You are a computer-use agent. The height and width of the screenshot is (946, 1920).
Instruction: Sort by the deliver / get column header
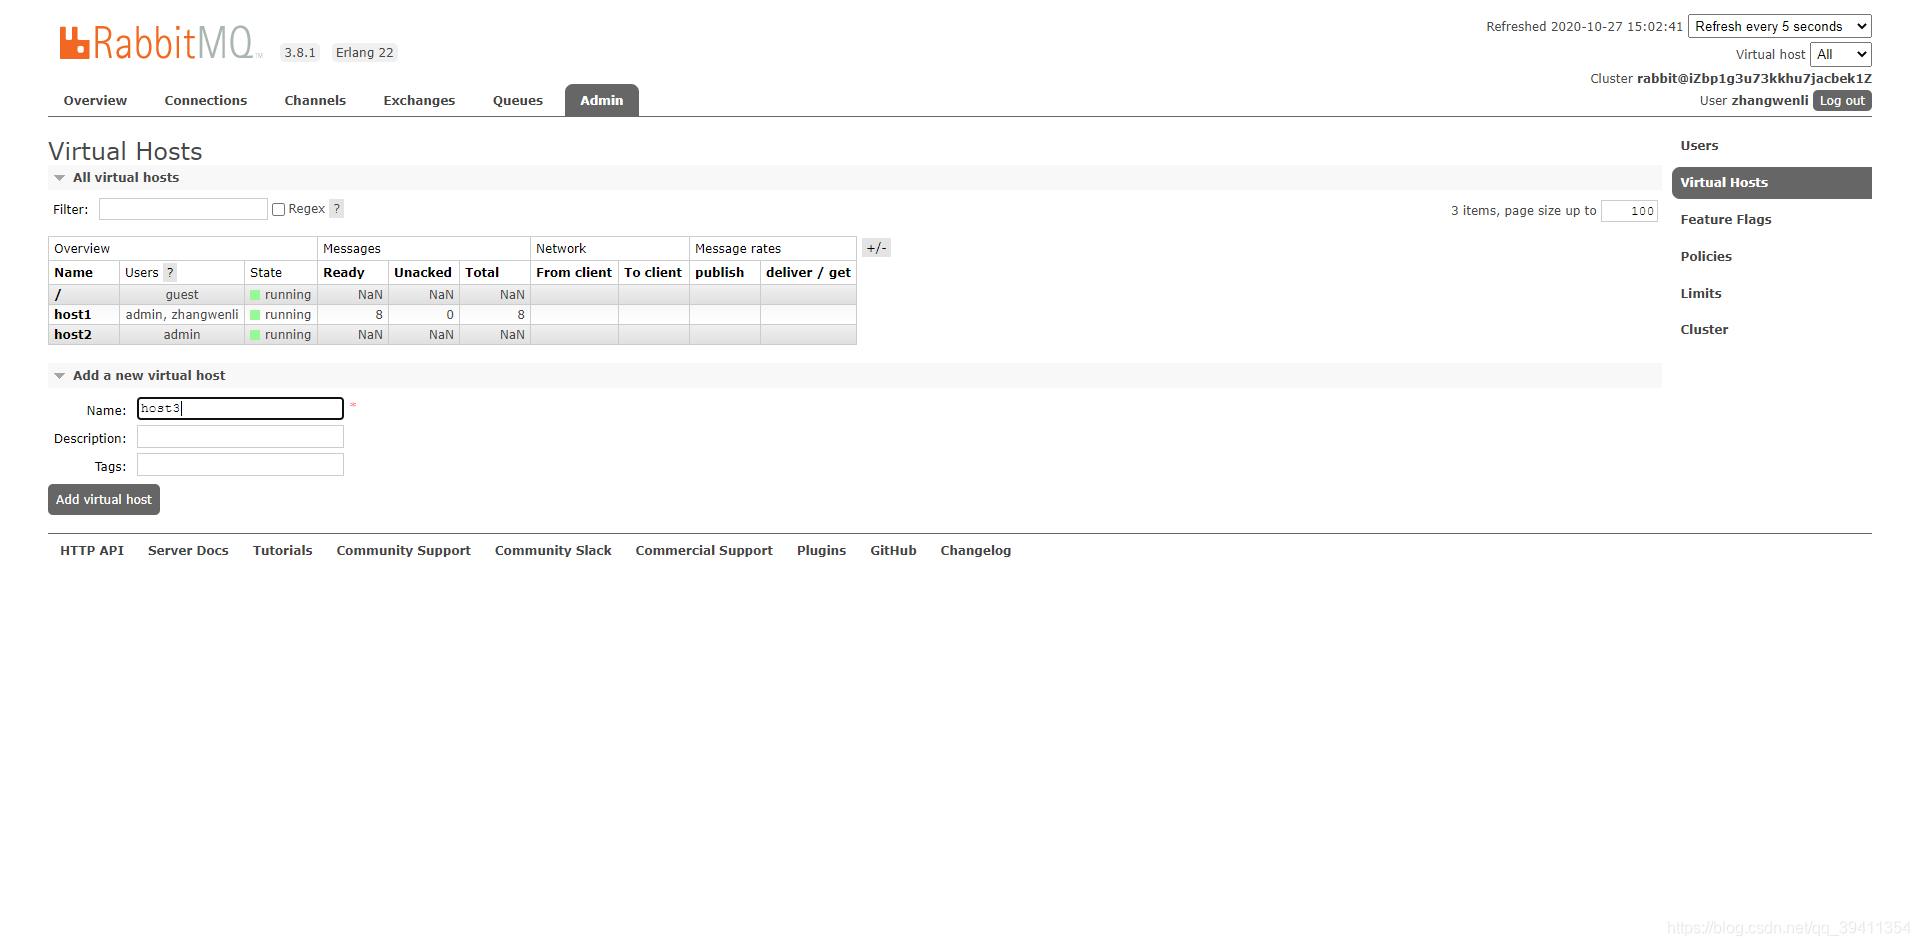pos(808,273)
